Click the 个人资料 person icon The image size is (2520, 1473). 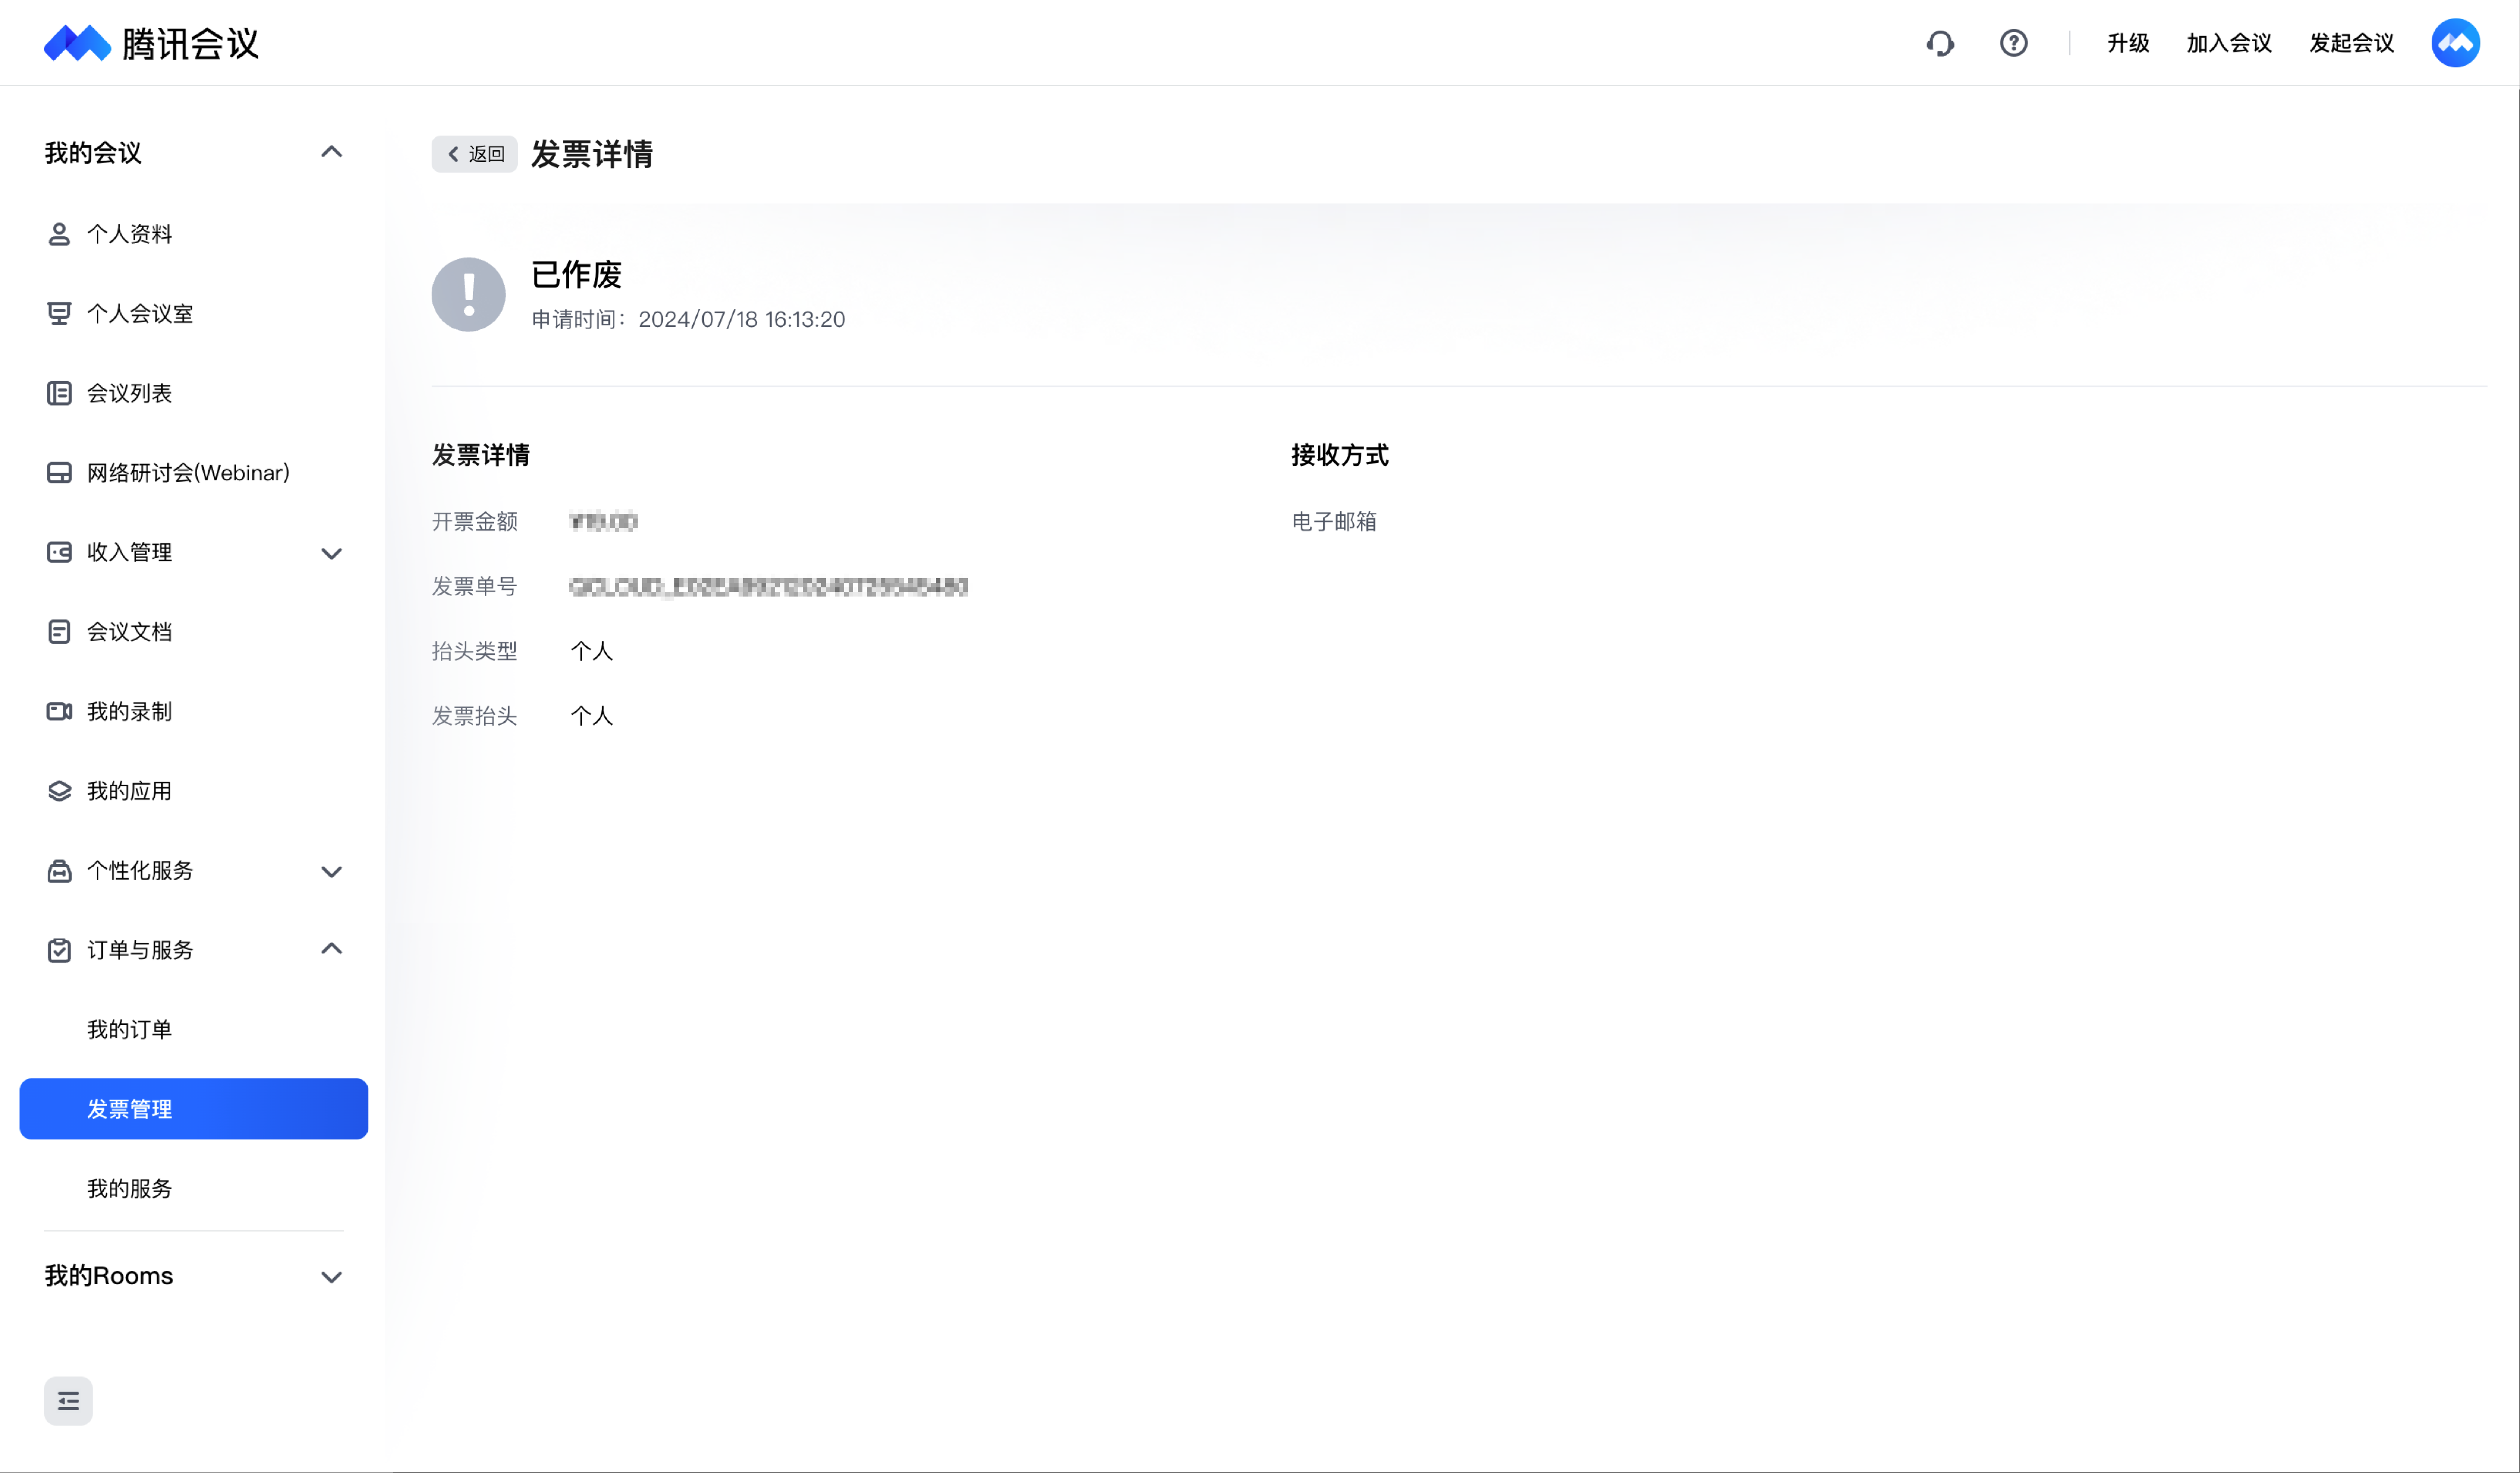[59, 234]
